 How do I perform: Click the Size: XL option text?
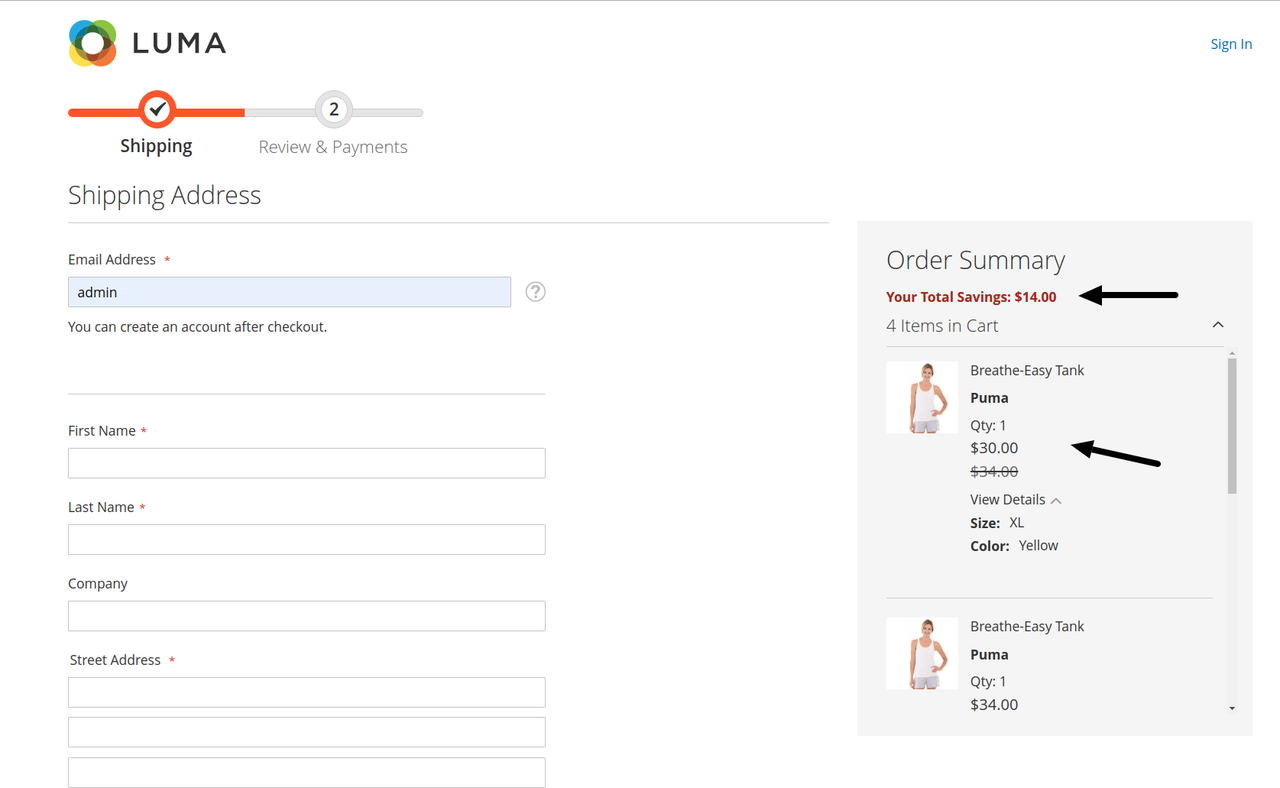click(997, 523)
